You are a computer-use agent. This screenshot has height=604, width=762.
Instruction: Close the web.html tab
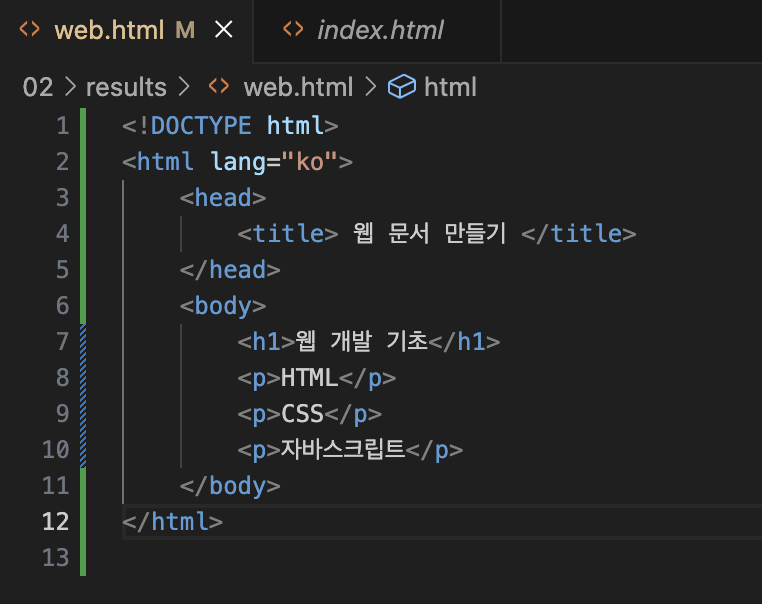click(x=224, y=30)
